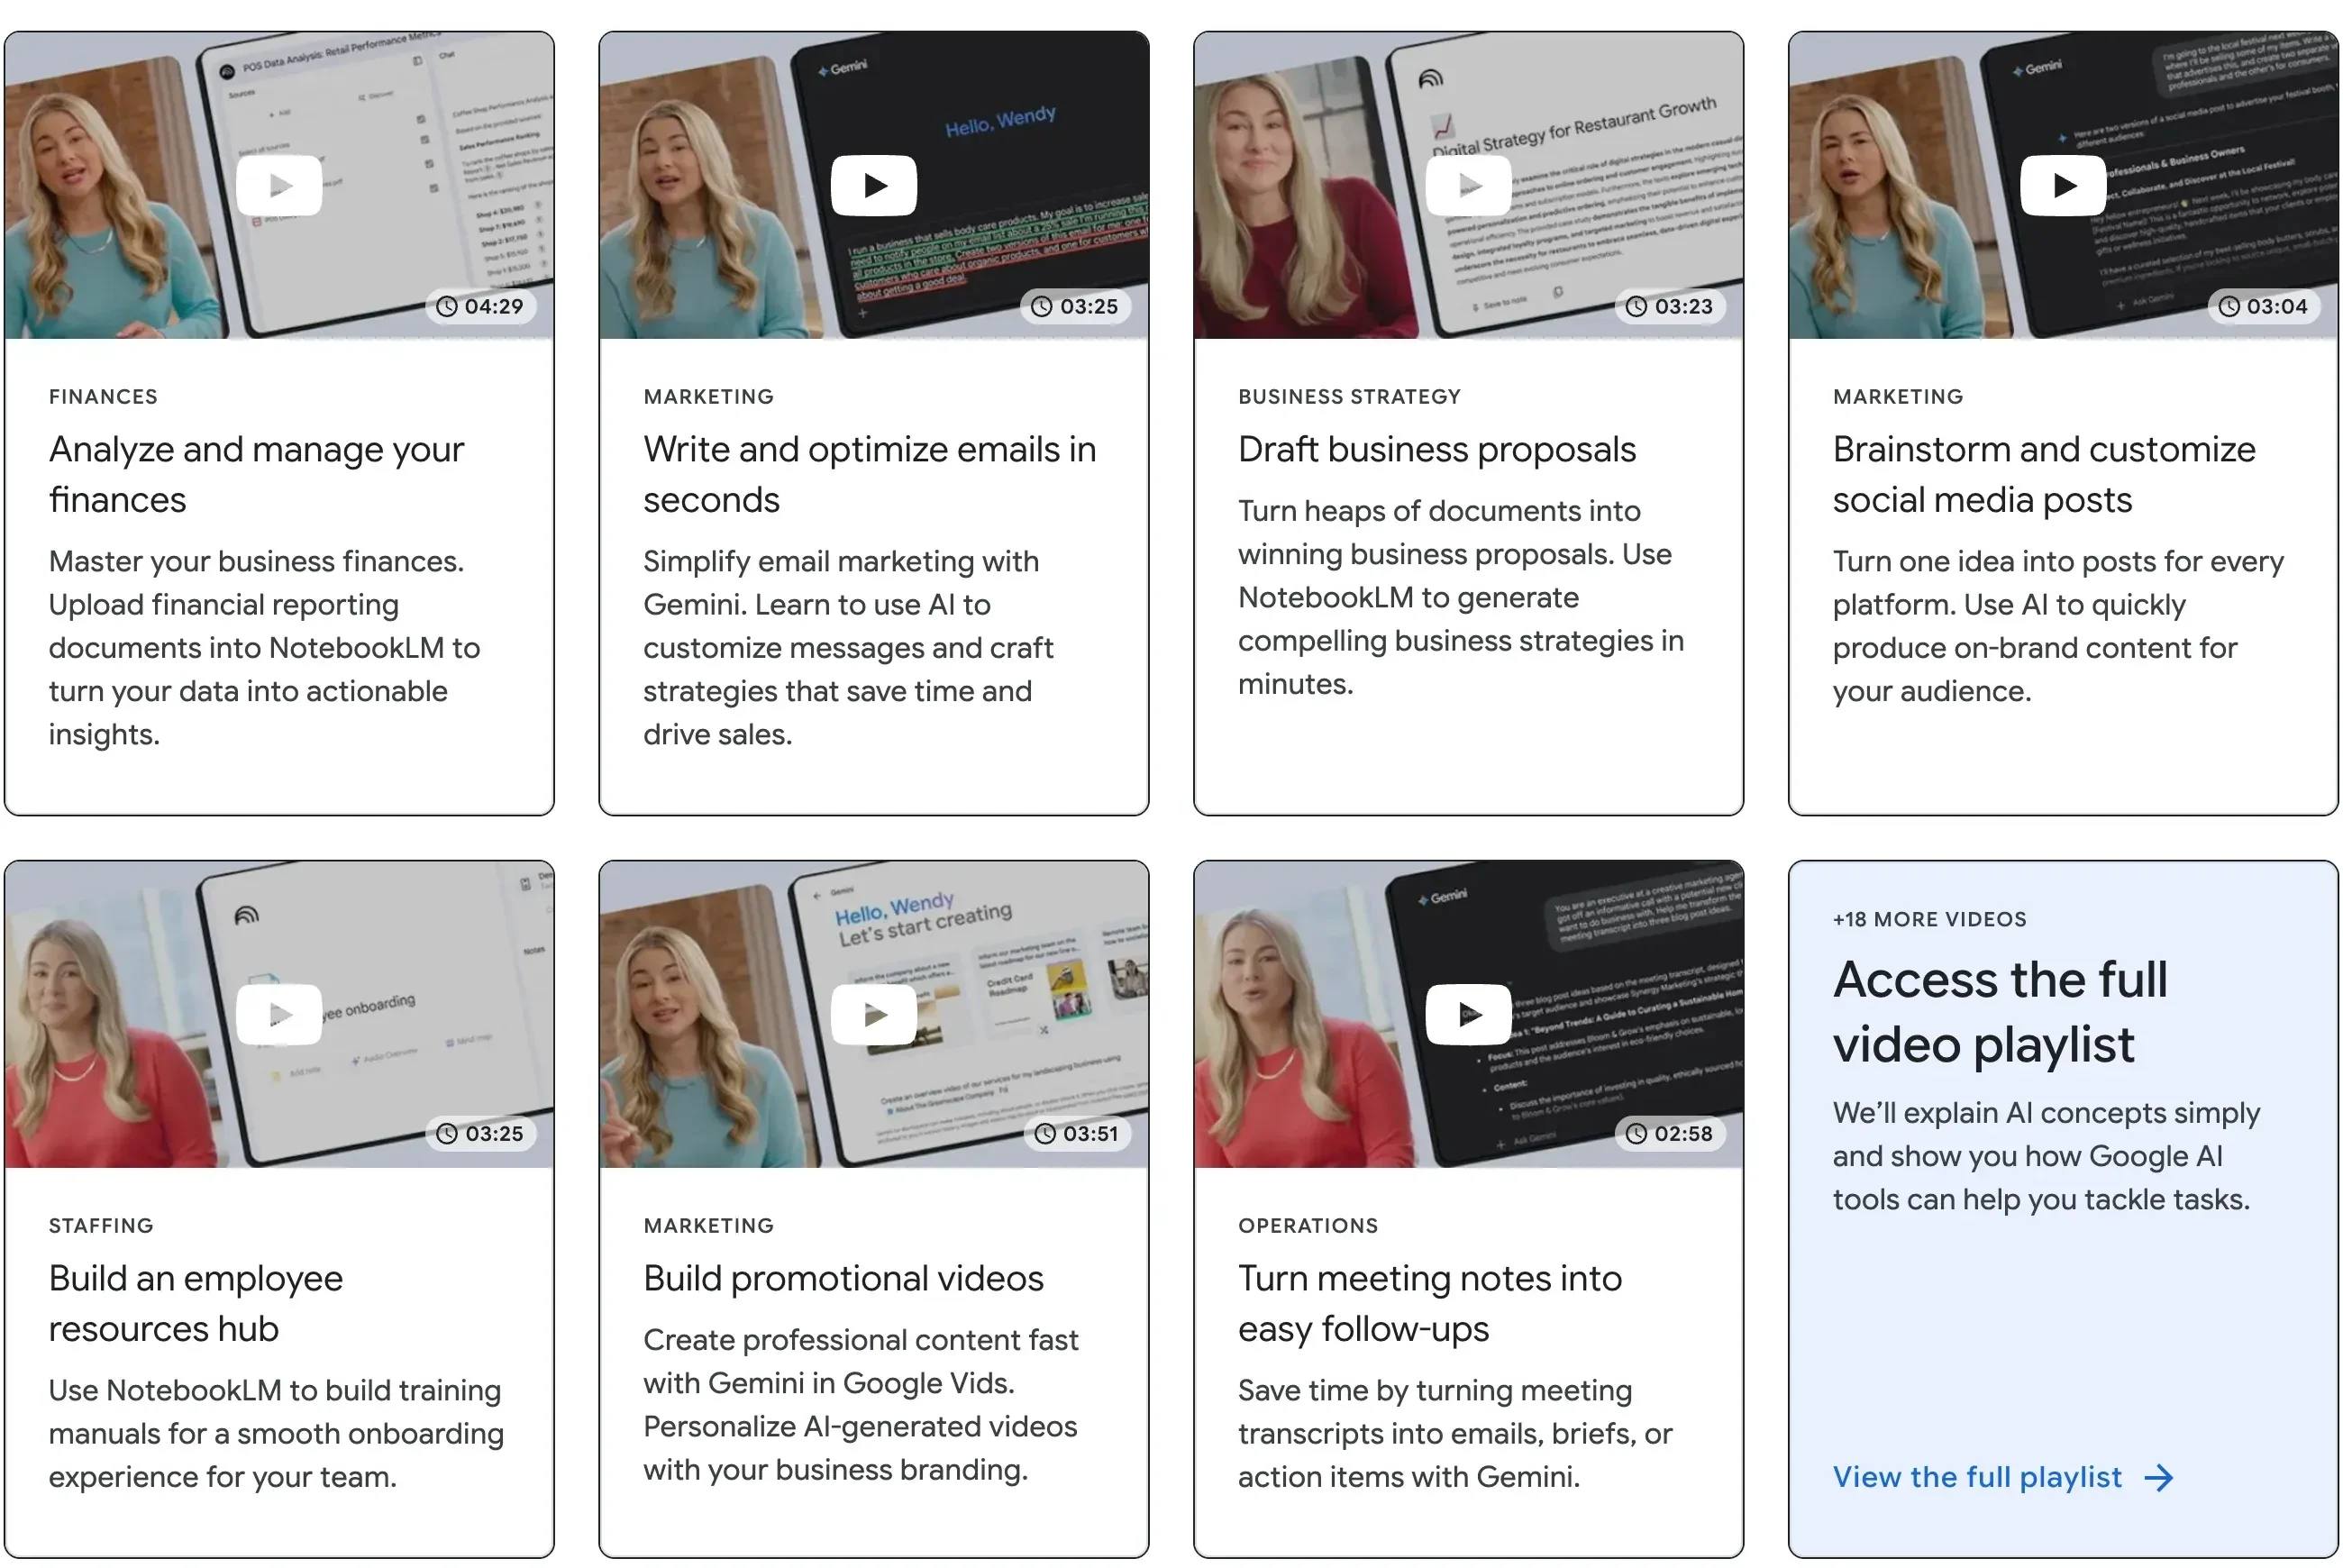The width and height of the screenshot is (2343, 1568).
Task: Click the Access the full video playlist heading
Action: (2000, 1011)
